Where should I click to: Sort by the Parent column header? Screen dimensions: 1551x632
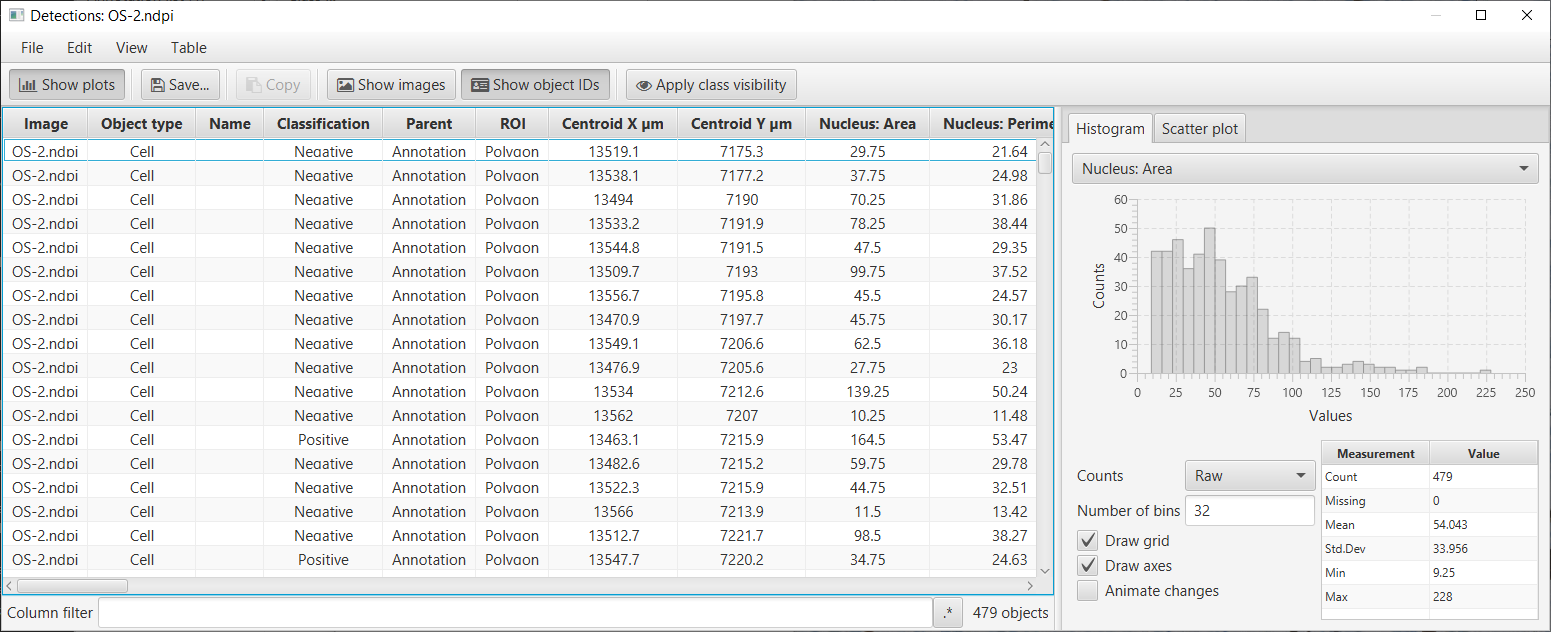(429, 124)
